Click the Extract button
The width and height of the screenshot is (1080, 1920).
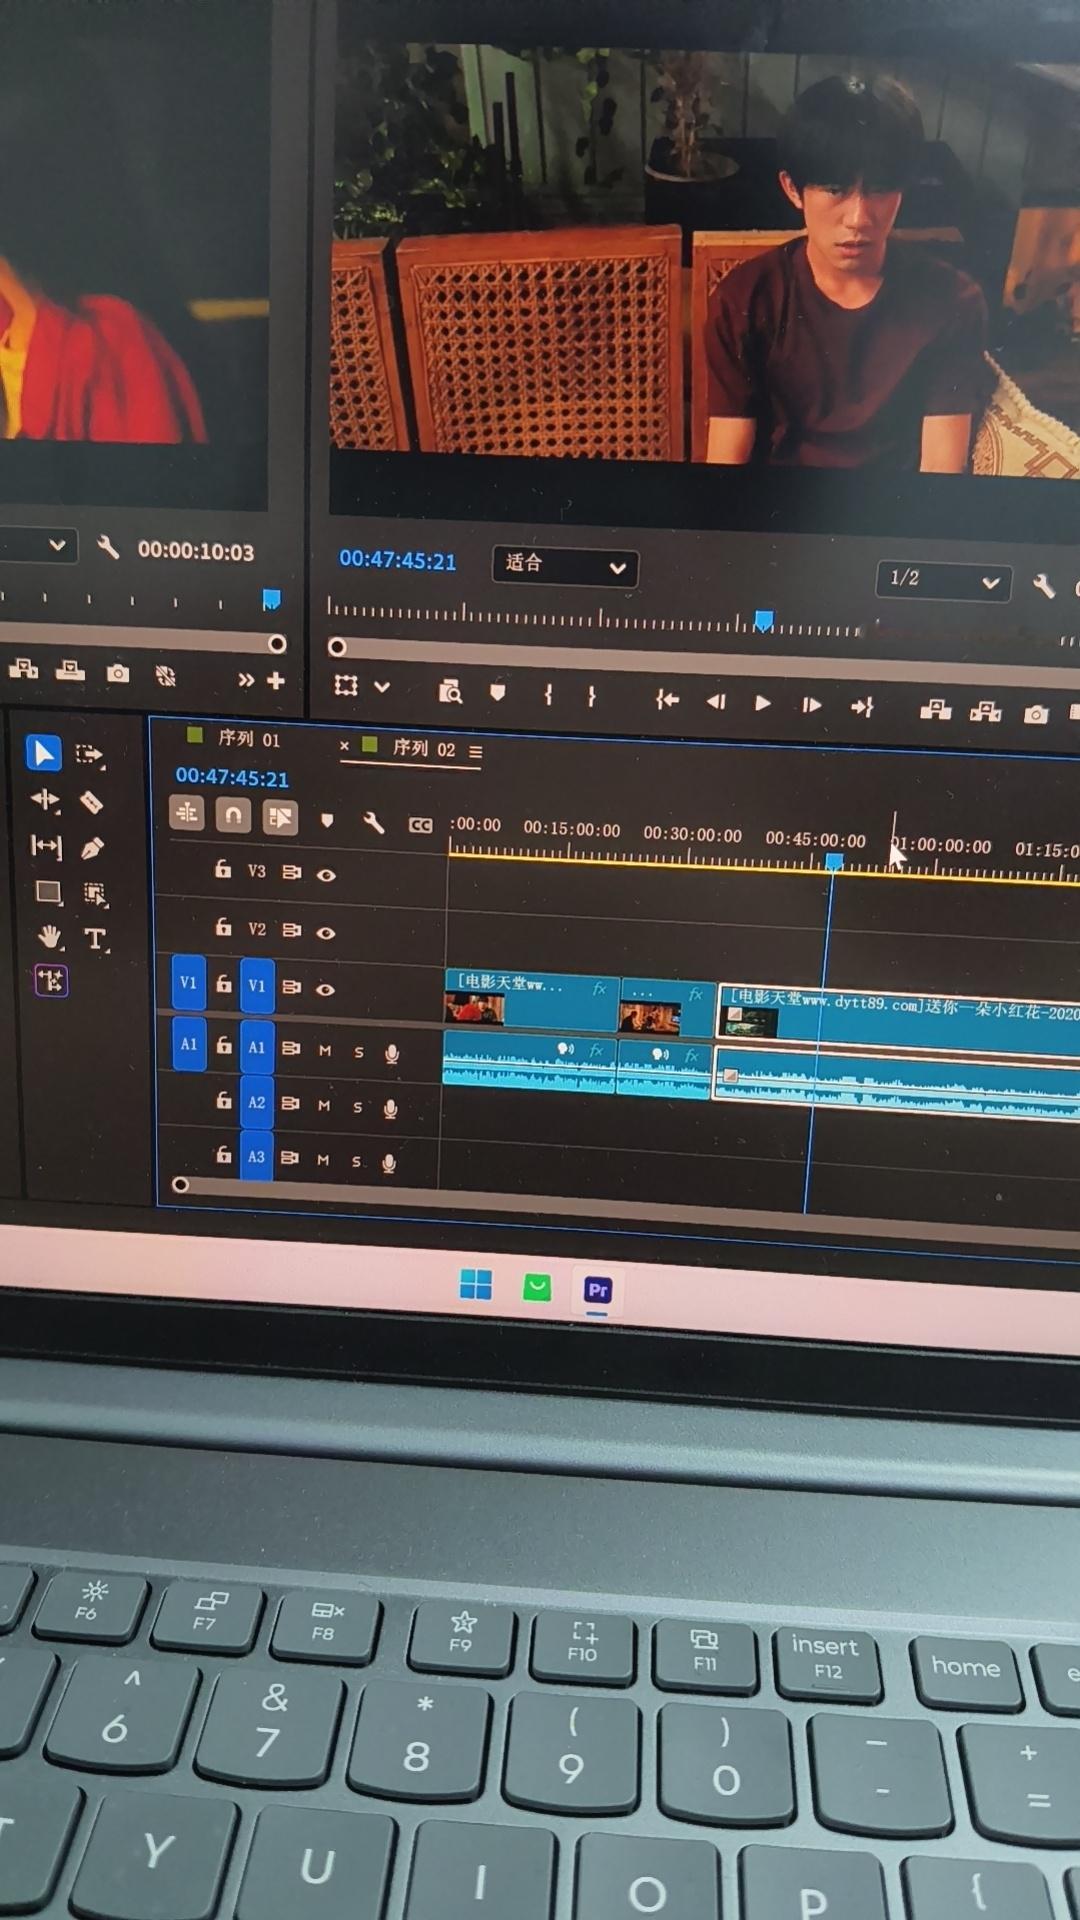[x=985, y=712]
